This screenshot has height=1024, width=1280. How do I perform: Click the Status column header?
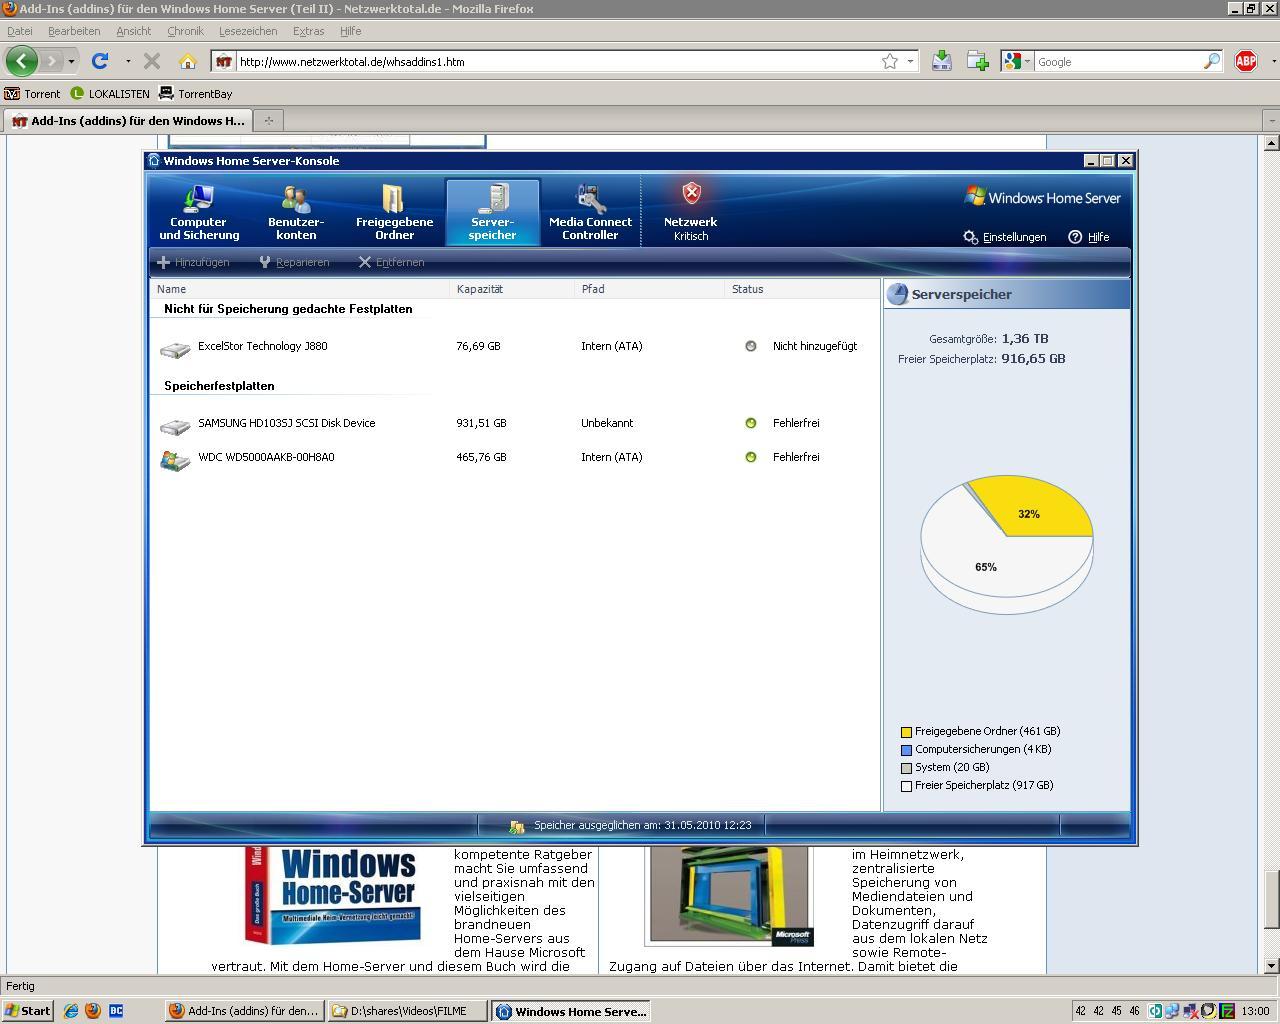(801, 289)
